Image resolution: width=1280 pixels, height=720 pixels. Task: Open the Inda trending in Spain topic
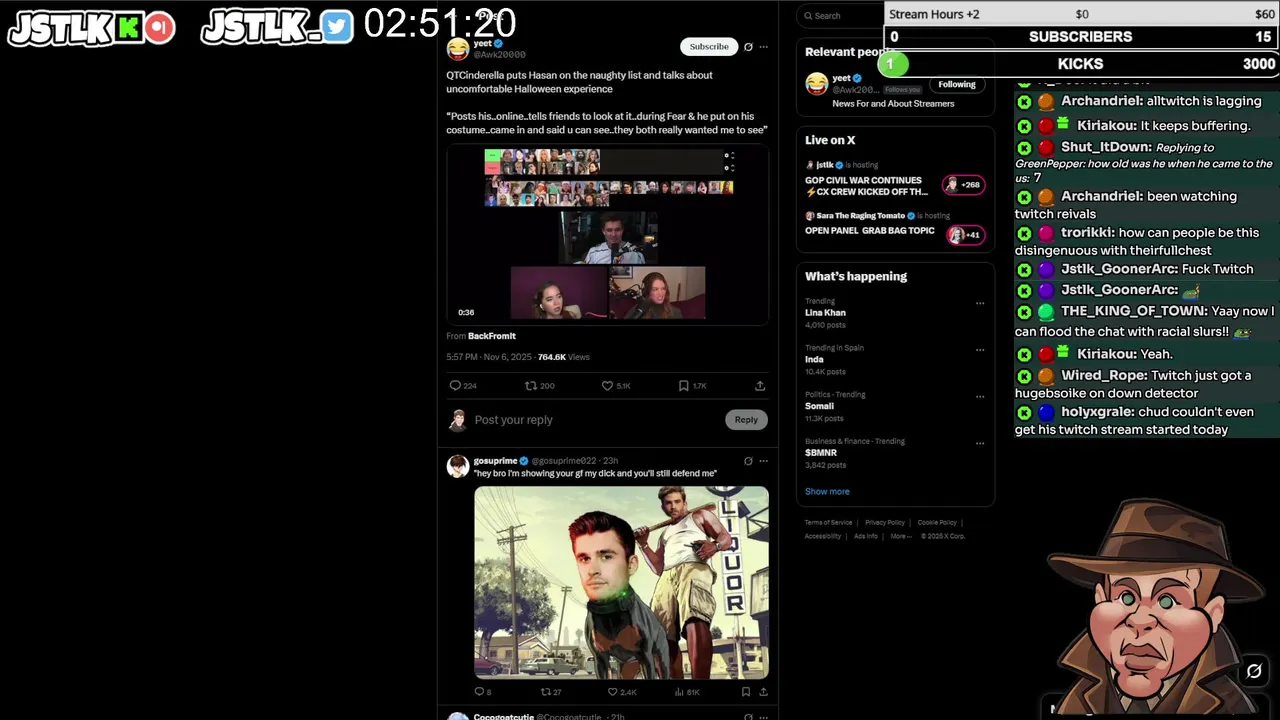[814, 359]
